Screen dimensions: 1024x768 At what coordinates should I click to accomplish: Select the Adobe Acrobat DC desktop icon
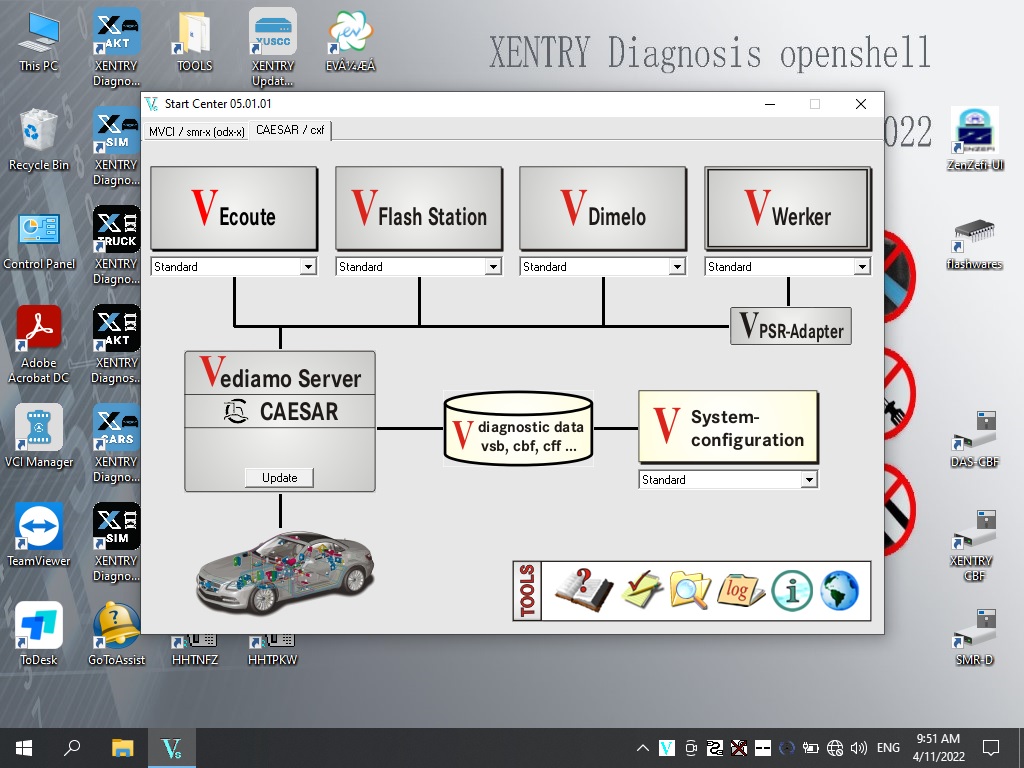39,345
